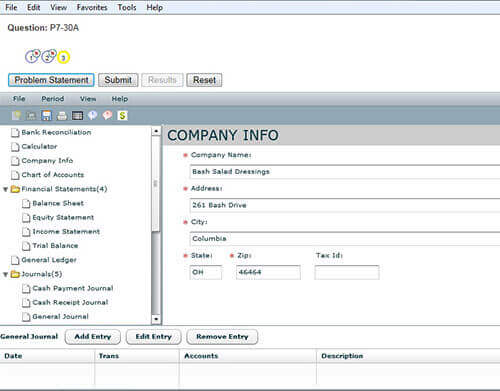
Task: Open Bank Reconciliation page
Action: tap(51, 133)
